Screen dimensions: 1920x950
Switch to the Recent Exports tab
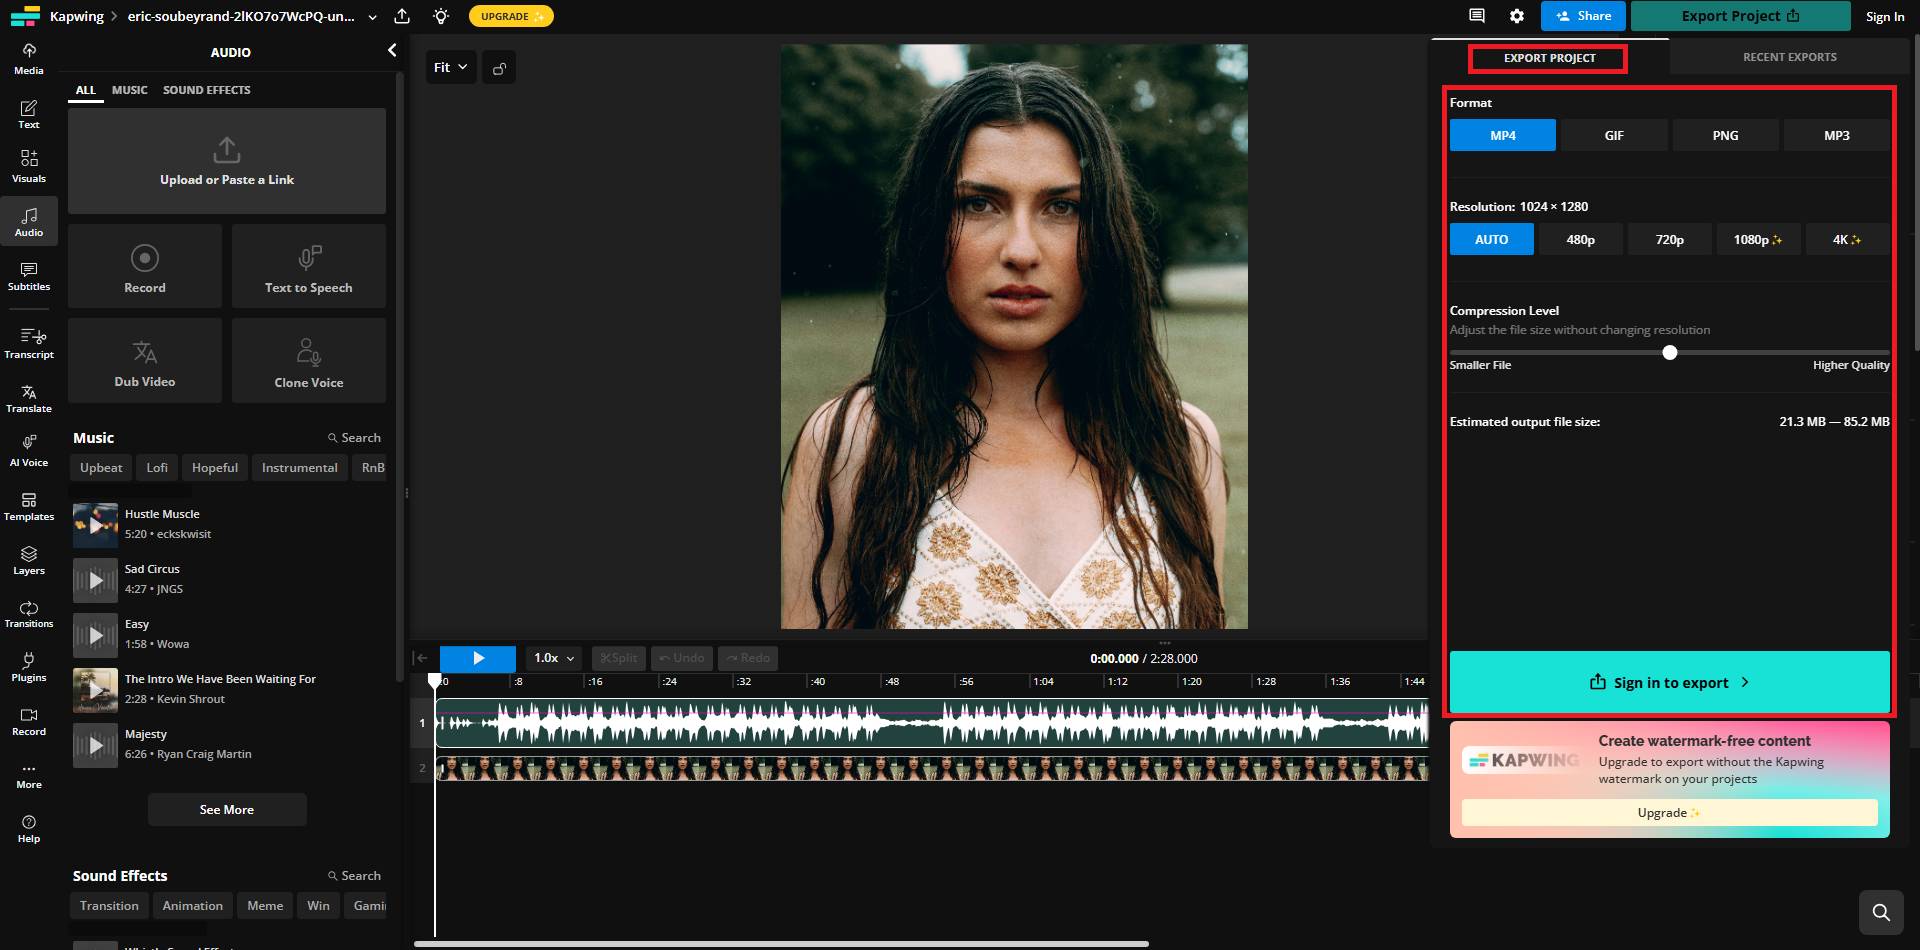pyautogui.click(x=1788, y=57)
